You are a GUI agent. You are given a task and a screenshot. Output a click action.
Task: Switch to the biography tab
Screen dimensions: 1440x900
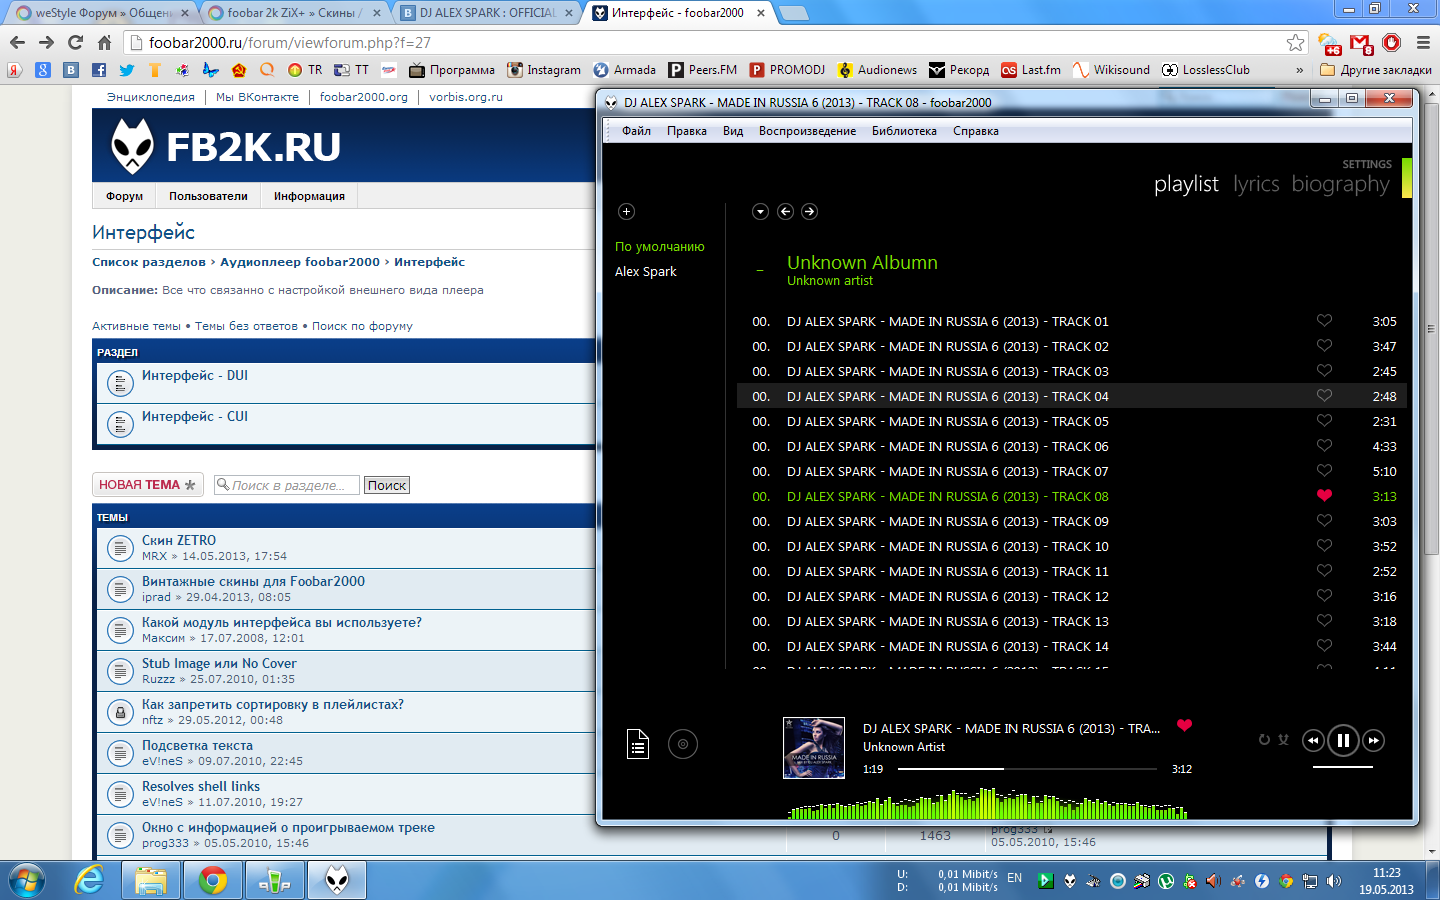tap(1340, 184)
